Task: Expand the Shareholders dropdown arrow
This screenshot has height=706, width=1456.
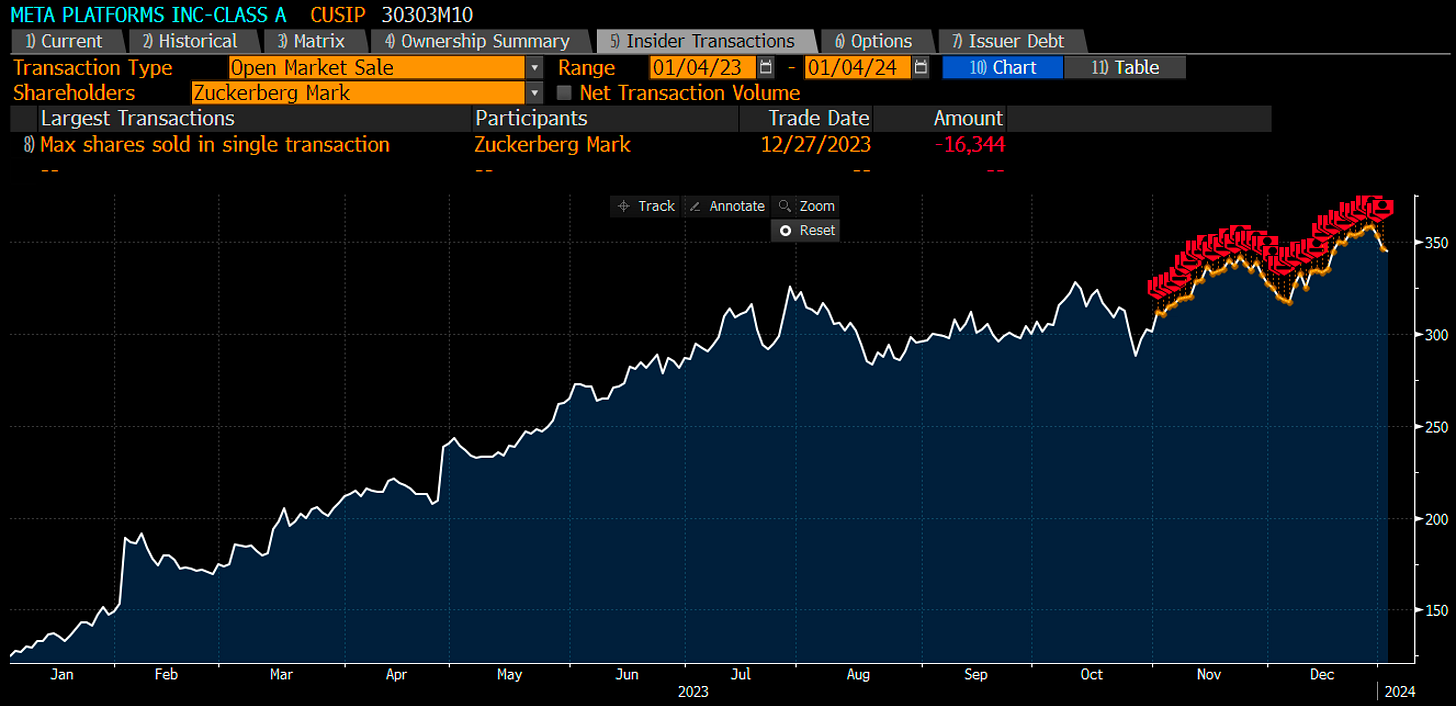Action: pyautogui.click(x=535, y=93)
